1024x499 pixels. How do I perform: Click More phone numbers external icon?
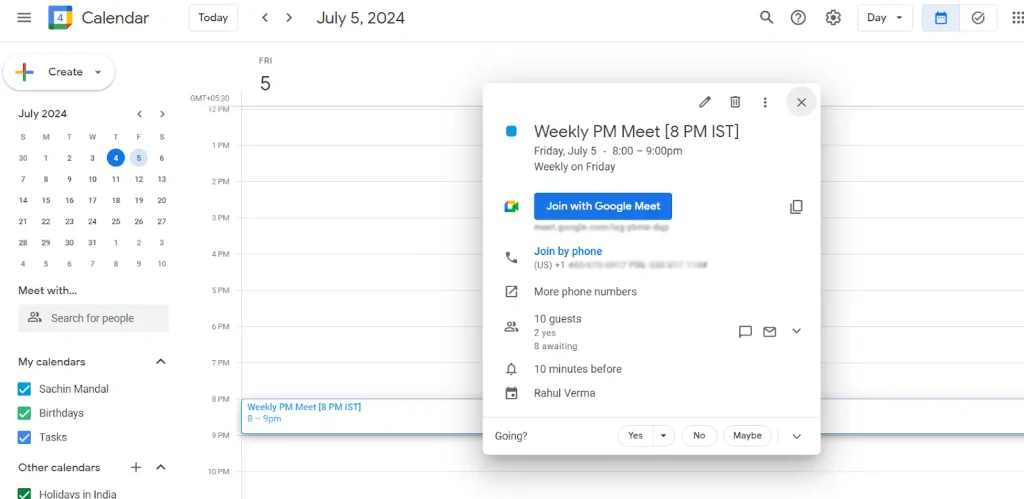click(x=511, y=291)
